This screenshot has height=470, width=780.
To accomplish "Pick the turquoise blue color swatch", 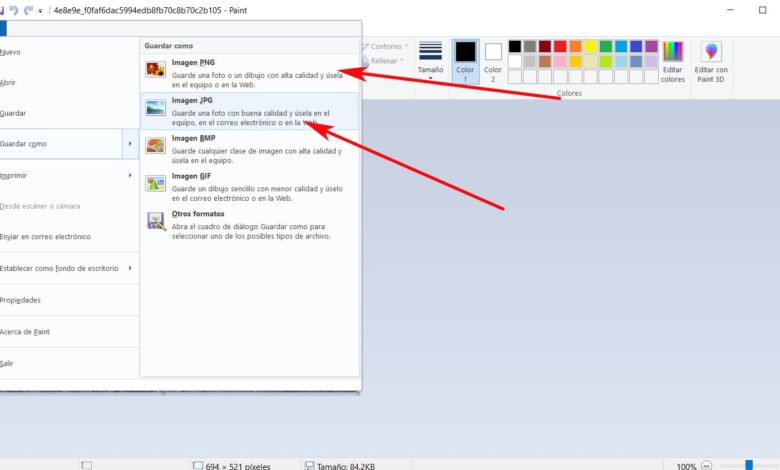I will (x=621, y=46).
